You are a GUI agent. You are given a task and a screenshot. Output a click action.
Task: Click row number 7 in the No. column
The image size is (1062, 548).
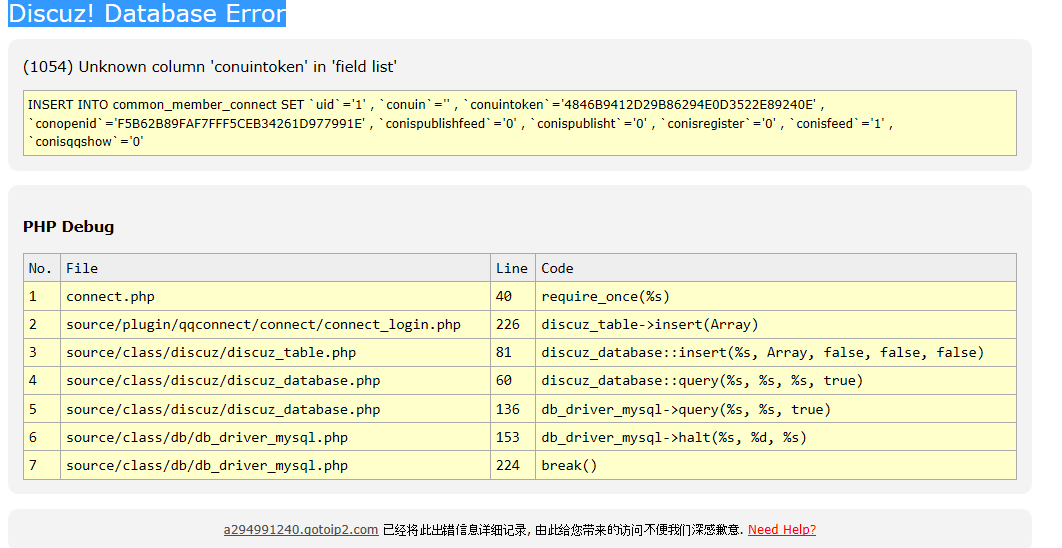click(x=33, y=465)
